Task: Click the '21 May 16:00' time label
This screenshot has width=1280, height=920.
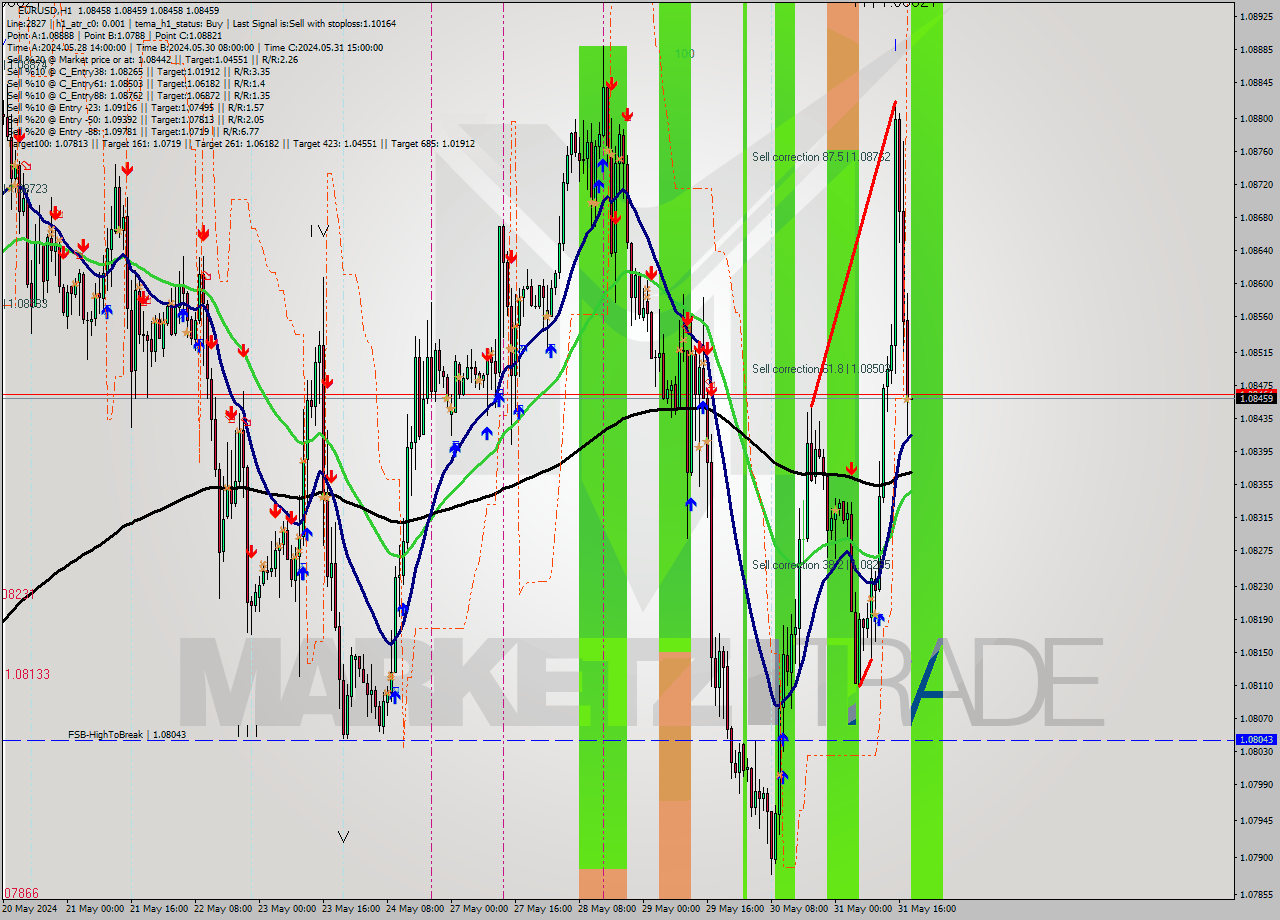Action: [159, 909]
